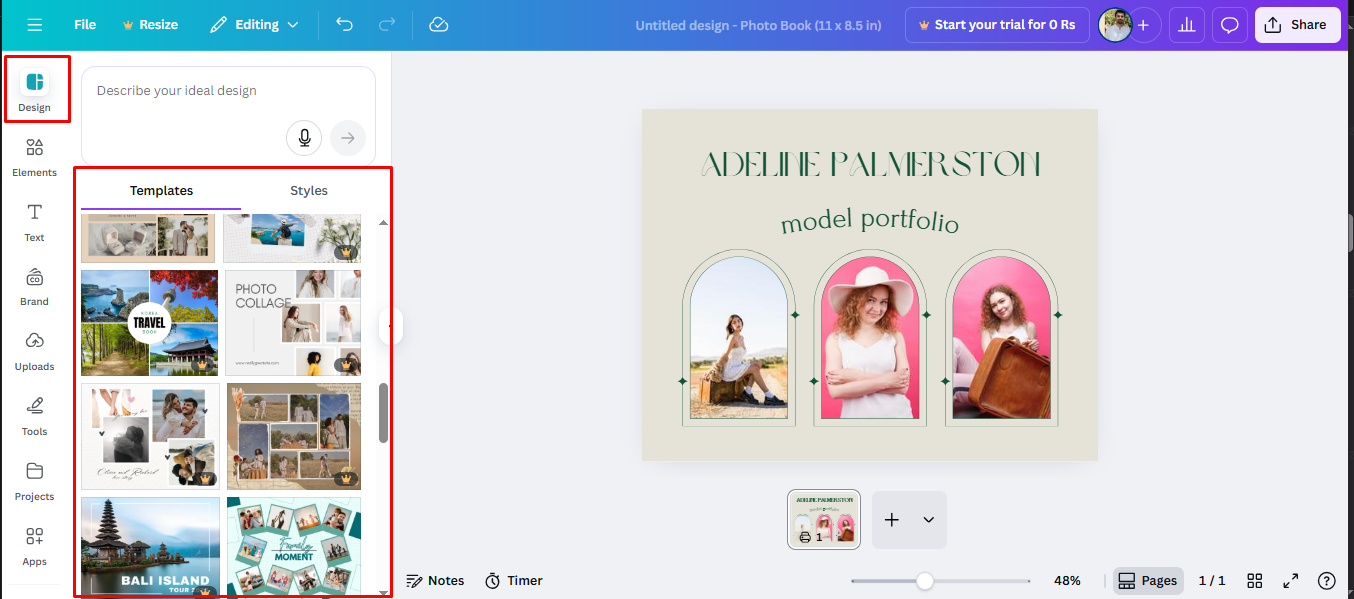Switch to the Styles tab
1354x599 pixels.
[308, 190]
